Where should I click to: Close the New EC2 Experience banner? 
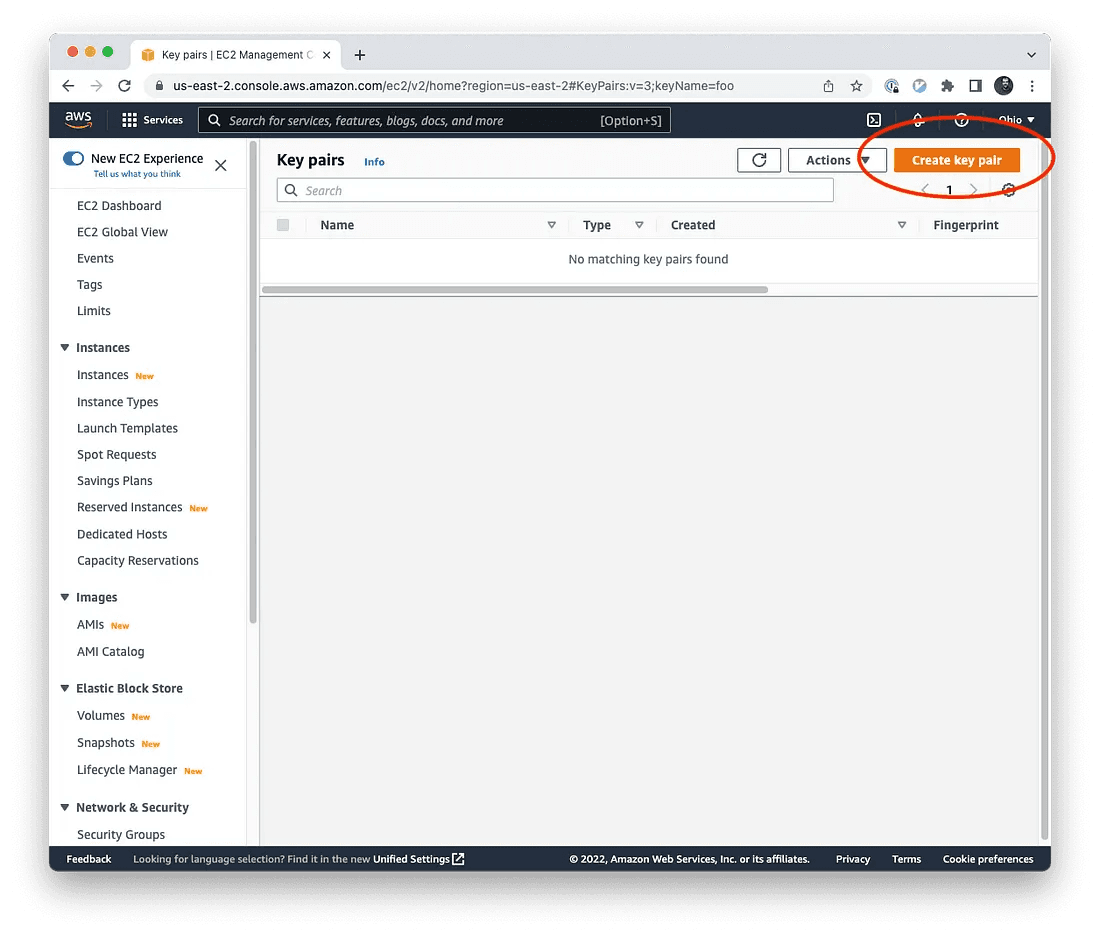[x=220, y=166]
